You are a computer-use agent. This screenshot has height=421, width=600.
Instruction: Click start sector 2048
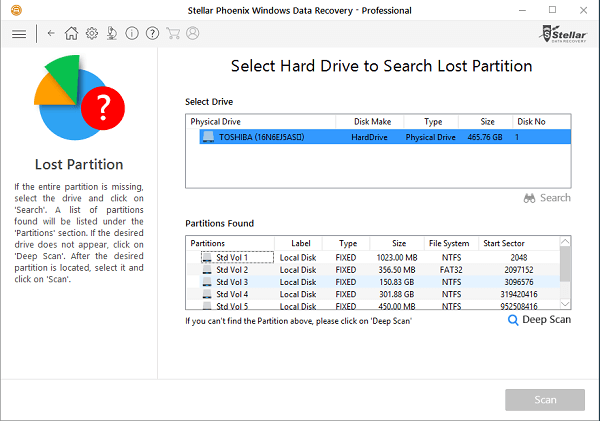tap(519, 258)
